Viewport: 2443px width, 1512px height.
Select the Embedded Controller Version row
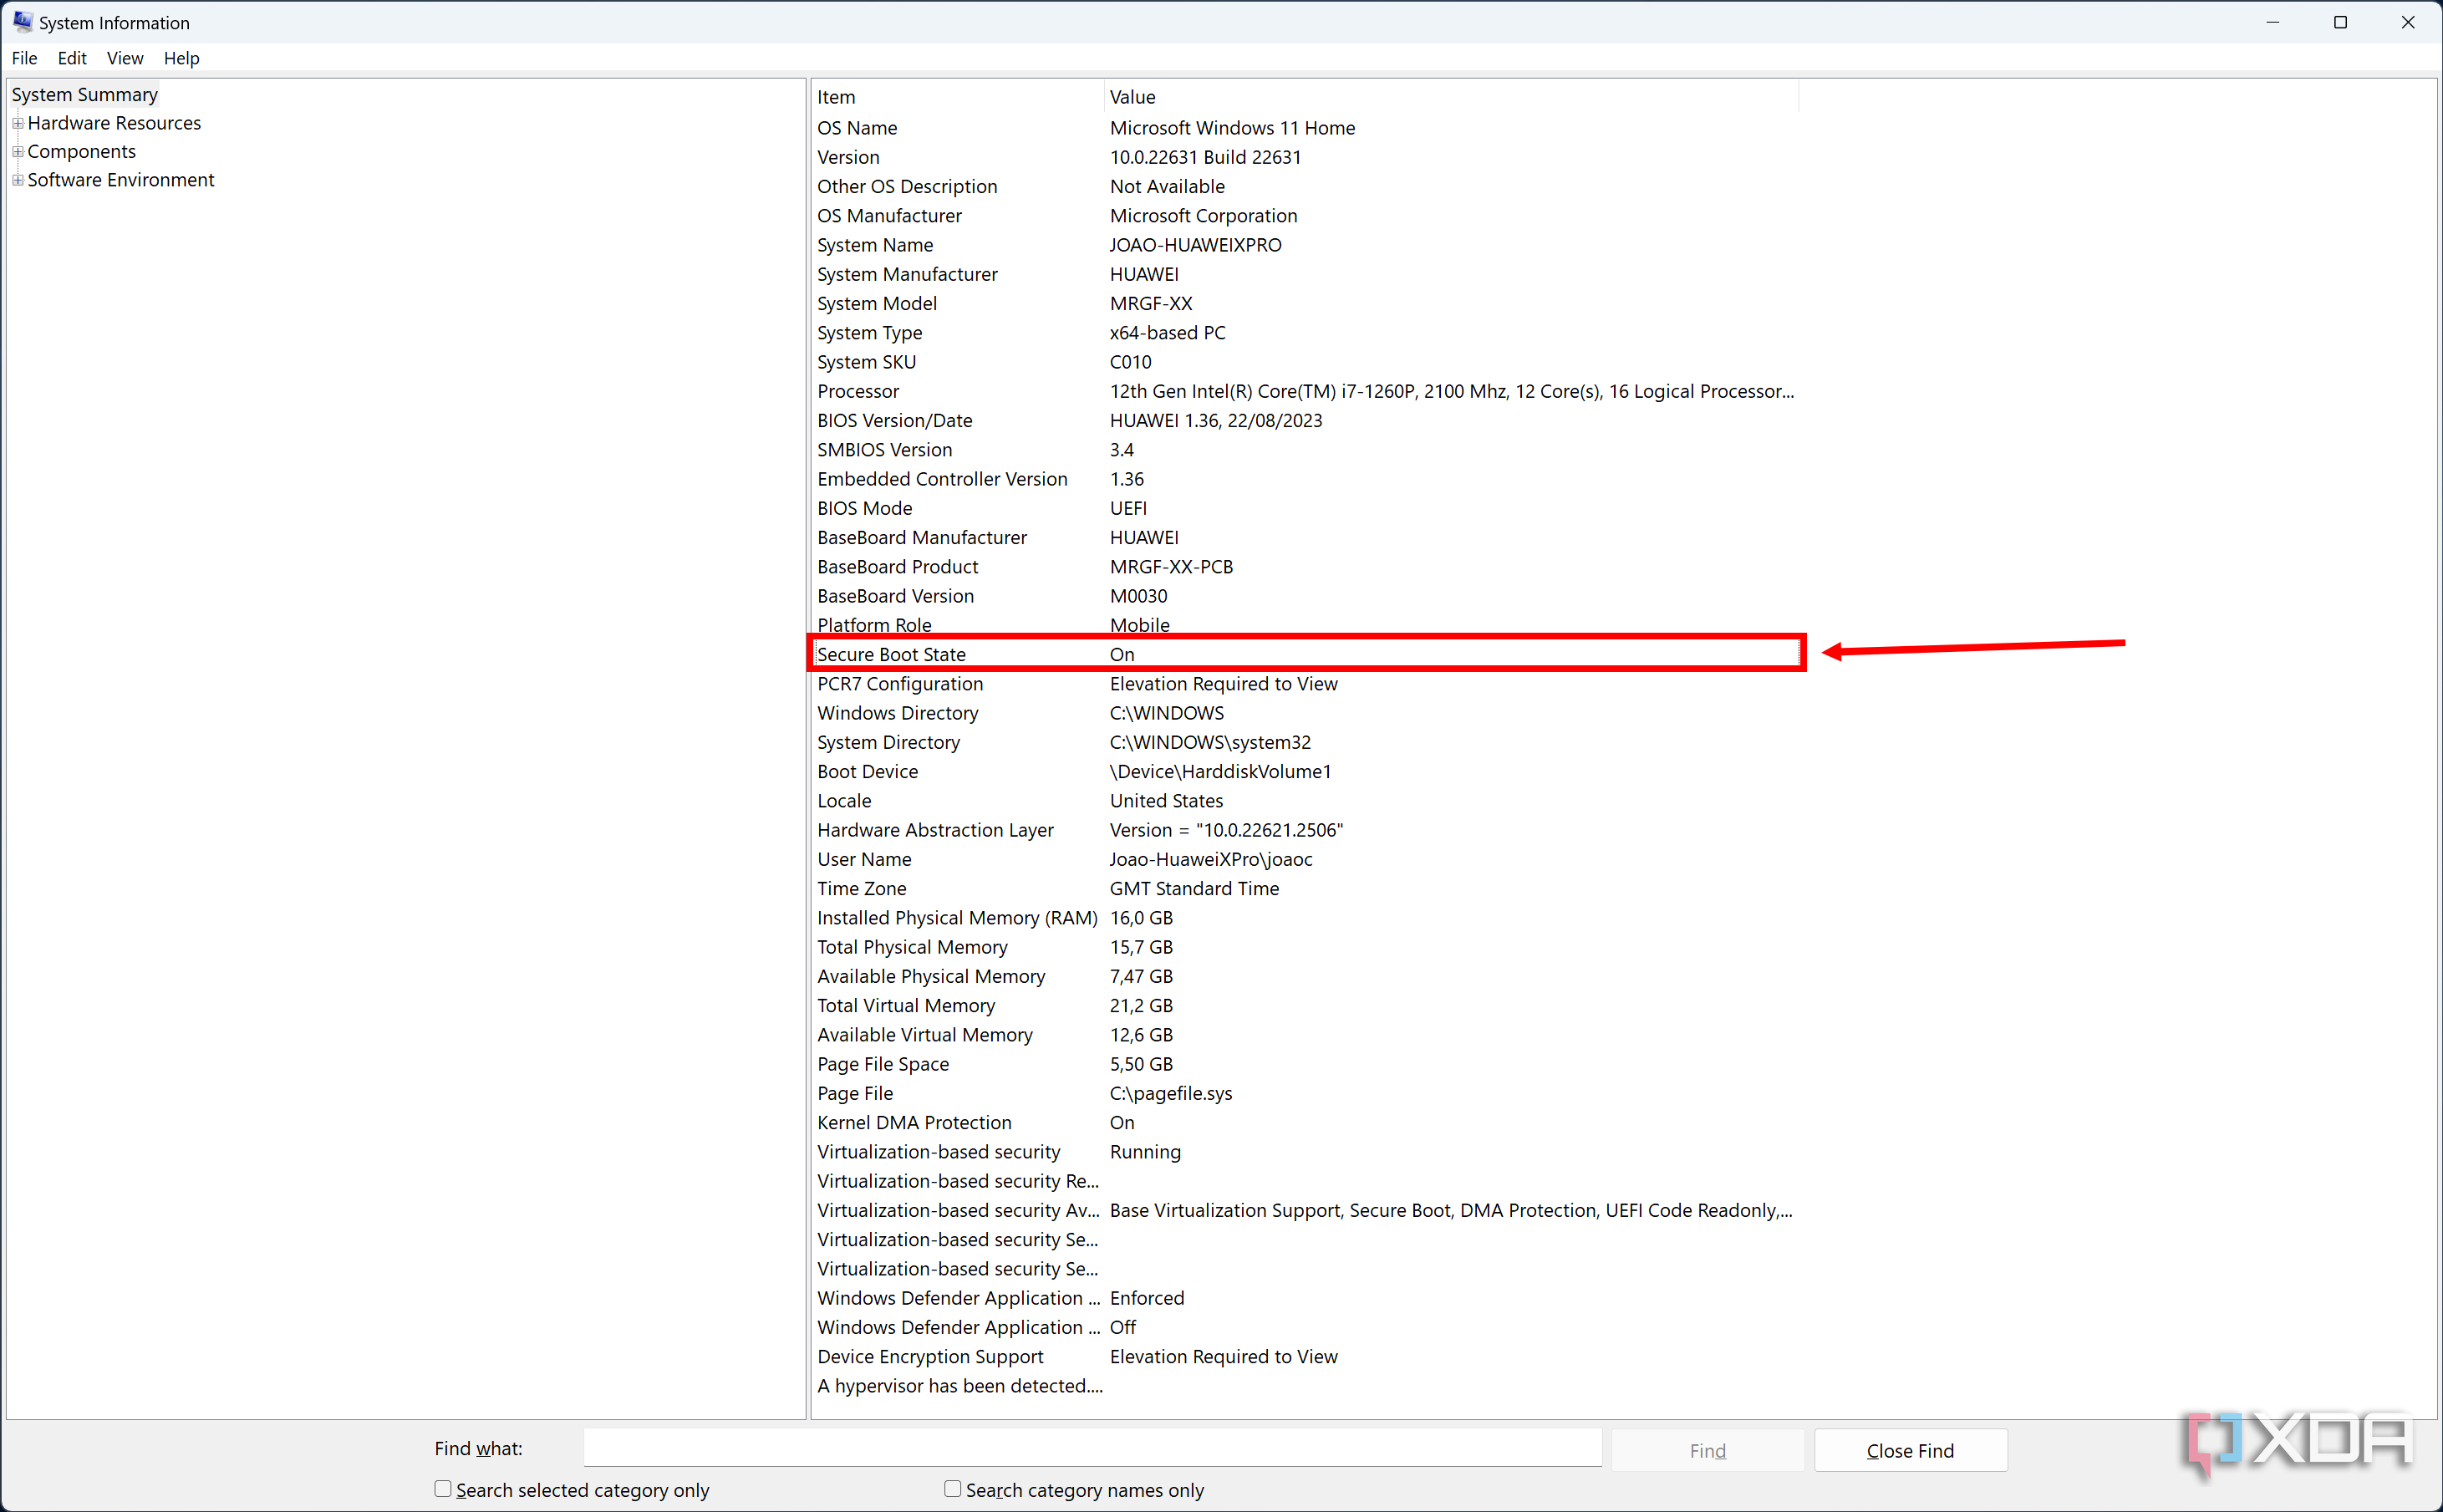1305,479
